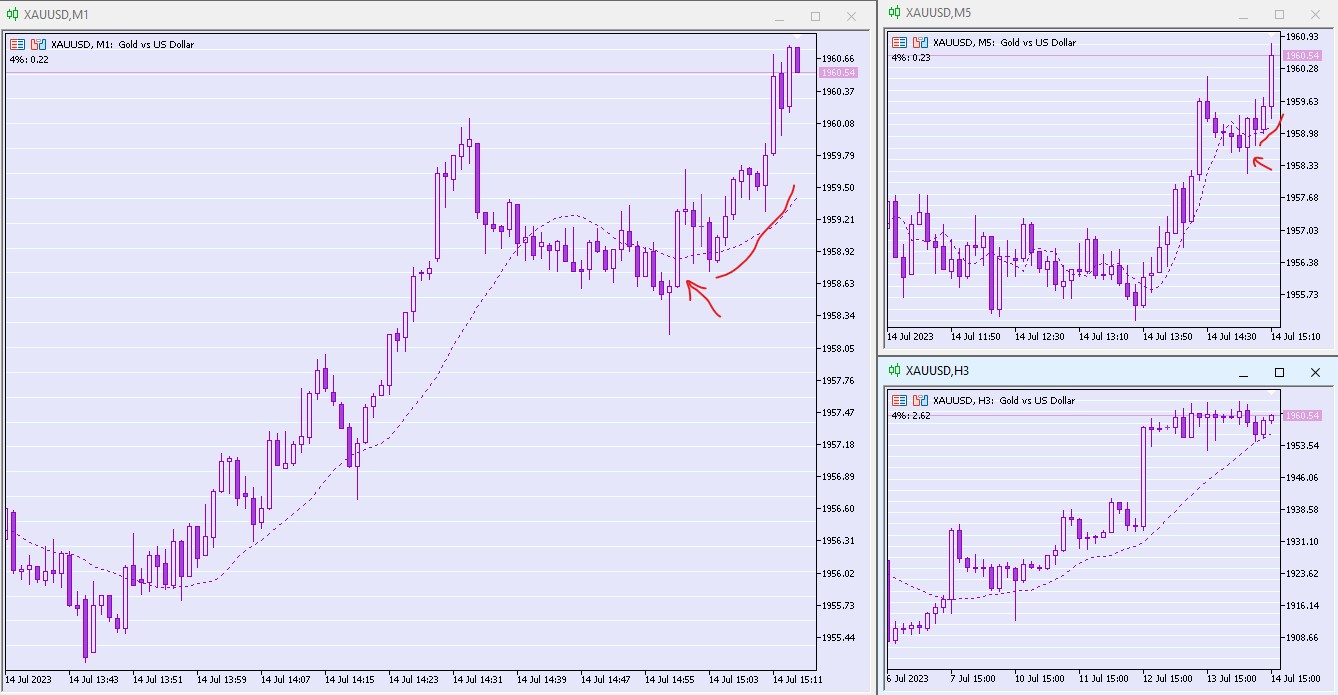Viewport: 1338px width, 695px height.
Task: Open Depth of Market icon on M5 chart
Action: coord(900,42)
